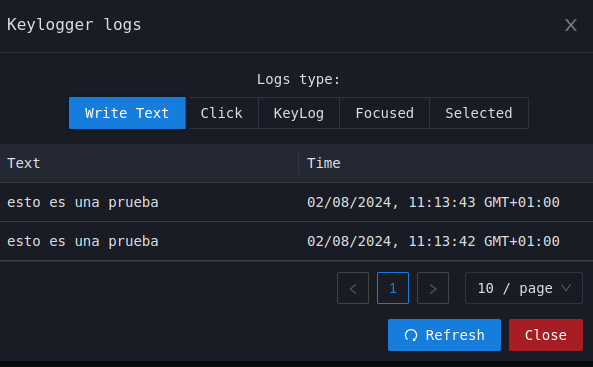Go to previous page with left chevron

pos(353,288)
